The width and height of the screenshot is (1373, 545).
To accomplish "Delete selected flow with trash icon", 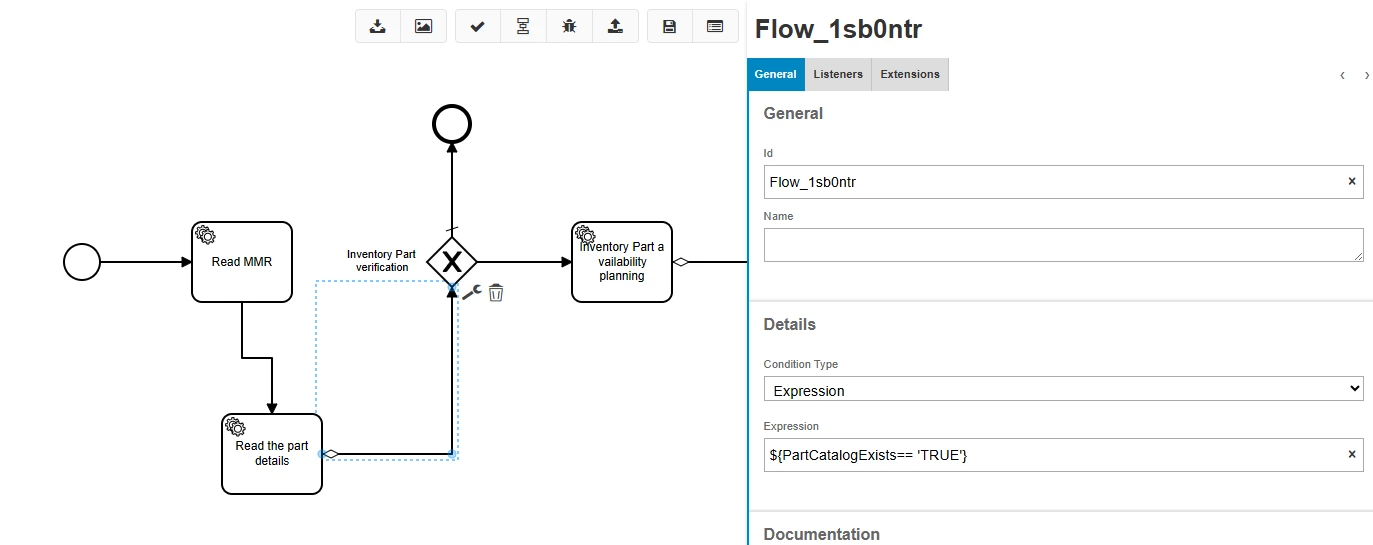I will click(x=496, y=293).
